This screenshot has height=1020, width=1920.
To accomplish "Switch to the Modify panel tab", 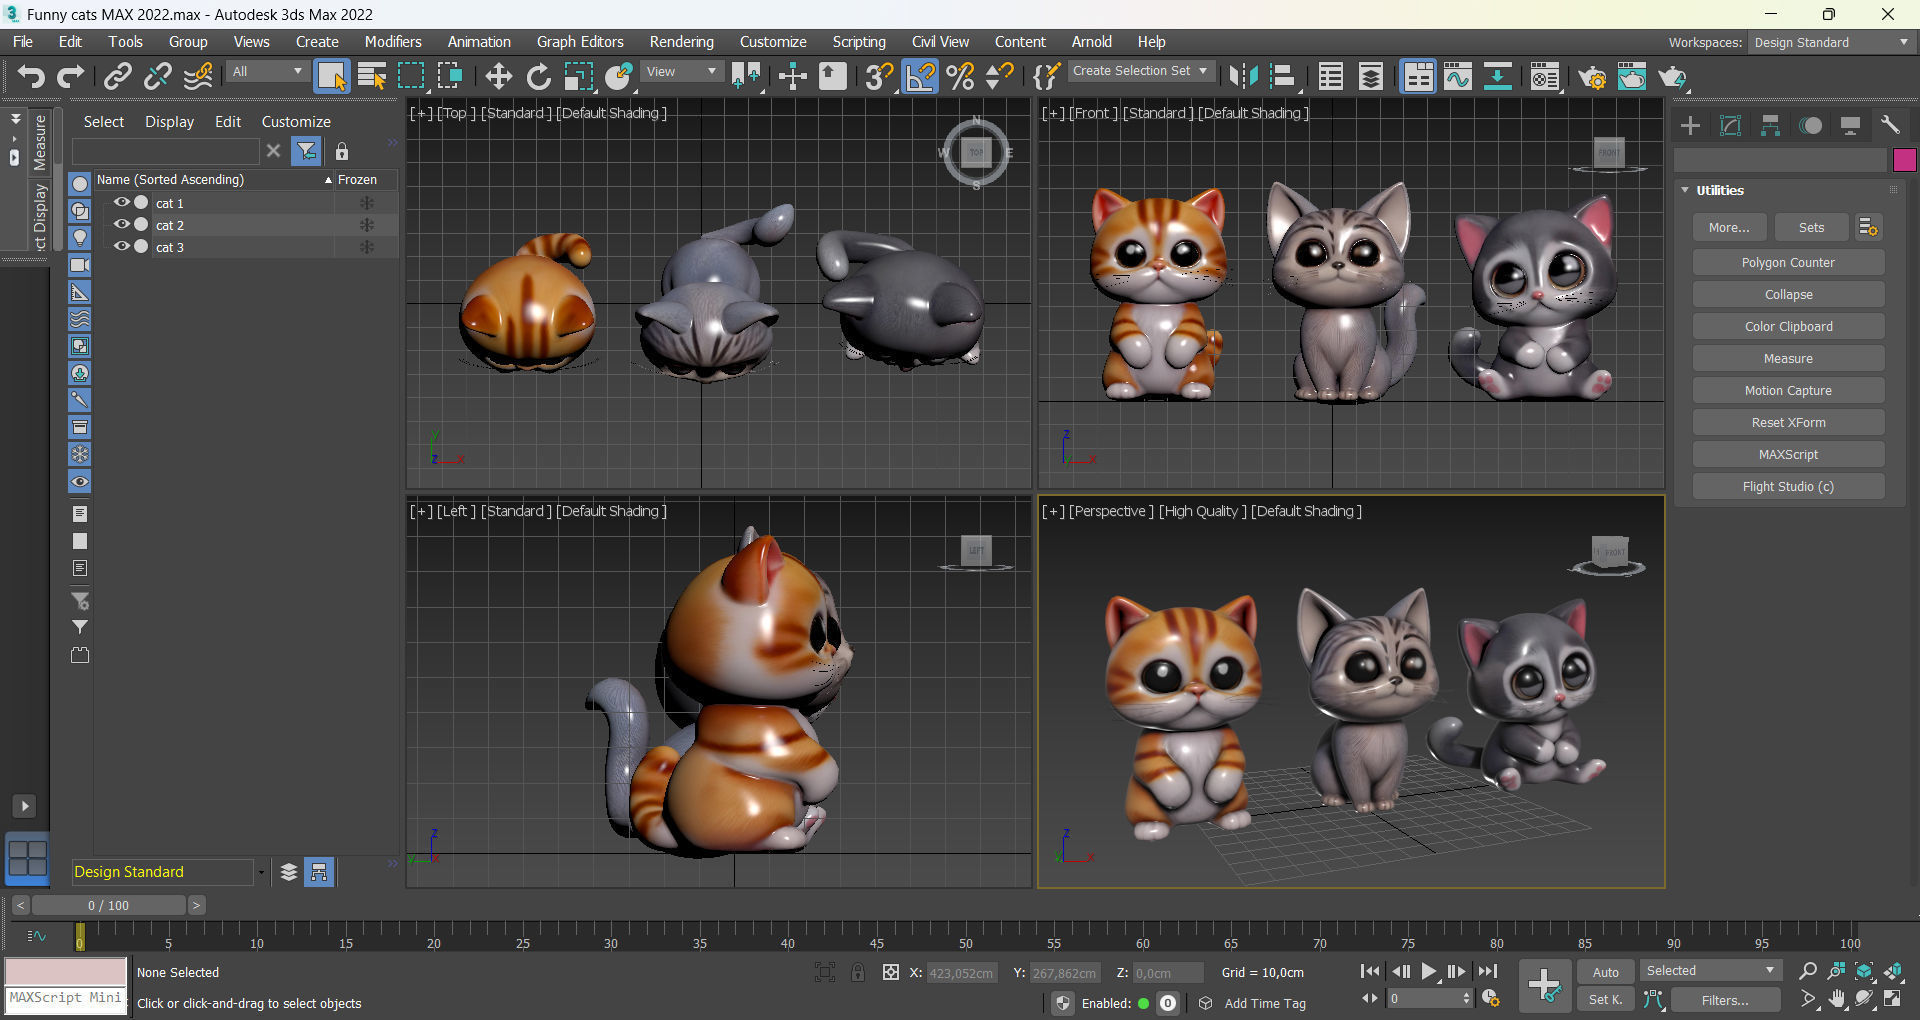I will tap(1730, 125).
